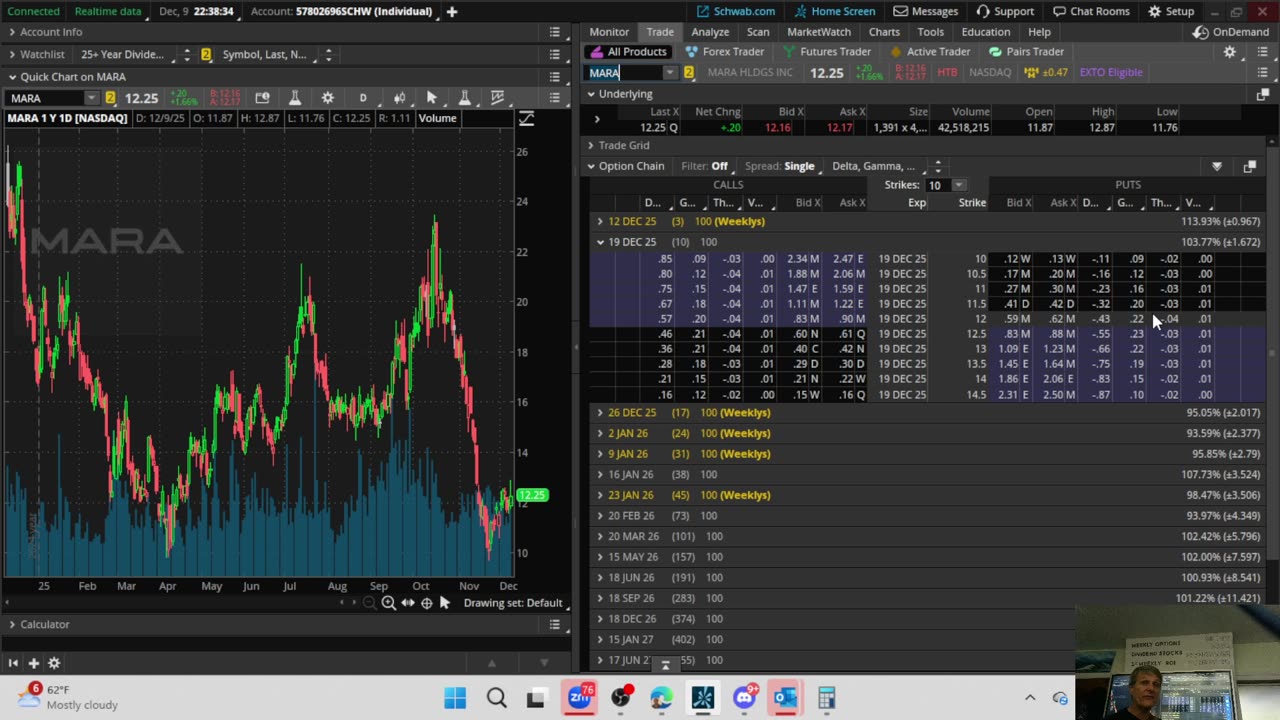The image size is (1280, 720).
Task: Click the 12.5 strike put bid .83
Action: click(1017, 334)
